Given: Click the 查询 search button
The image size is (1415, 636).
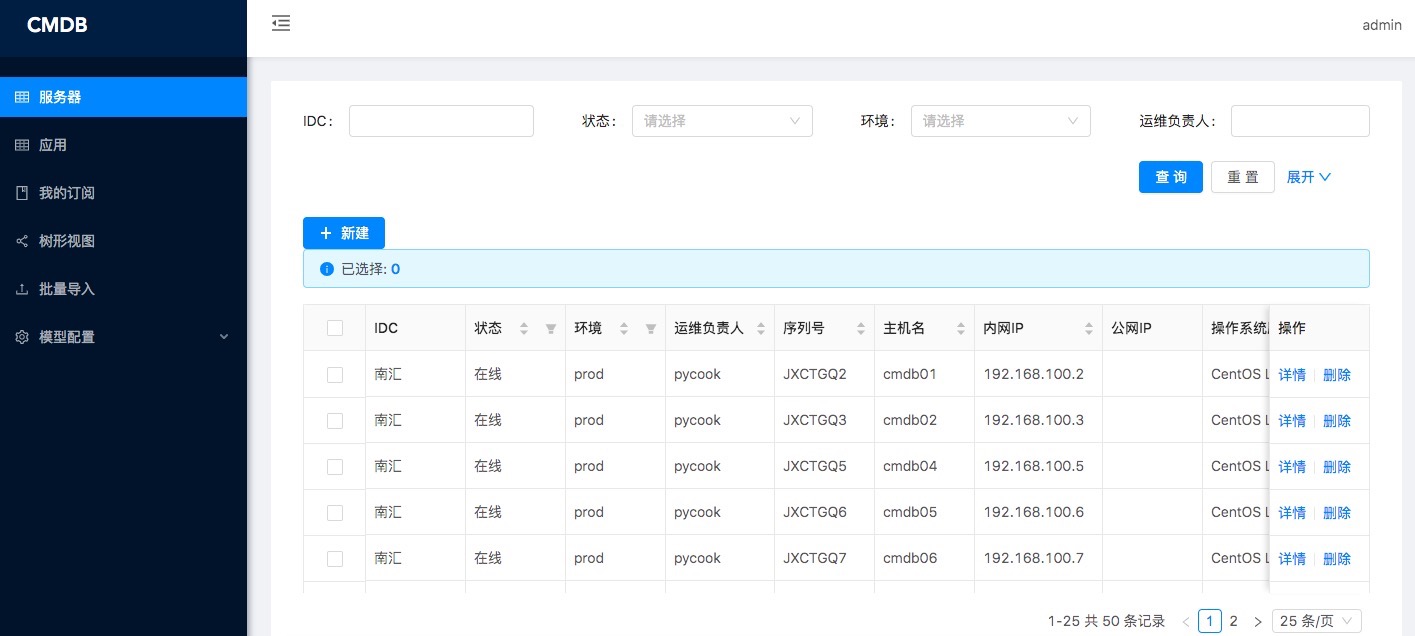Looking at the screenshot, I should click(1170, 177).
